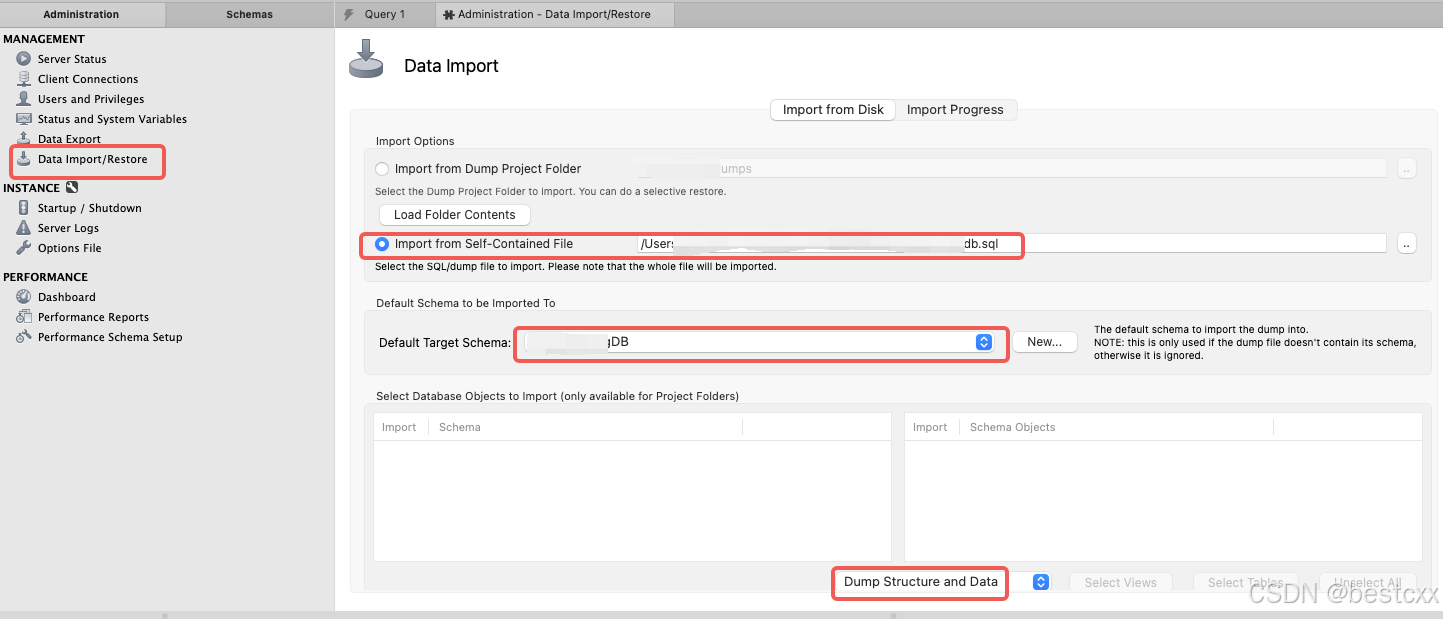Click the Server Status icon in sidebar
The image size is (1443, 619).
pyautogui.click(x=23, y=59)
